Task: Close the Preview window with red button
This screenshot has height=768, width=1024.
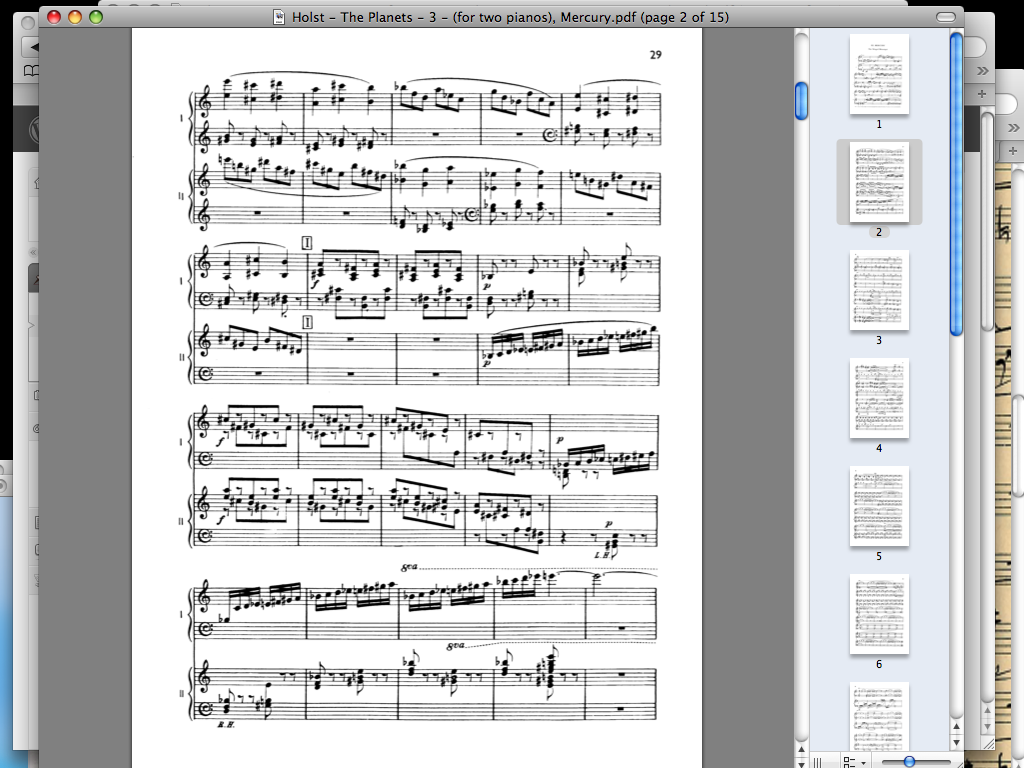Action: (x=54, y=17)
